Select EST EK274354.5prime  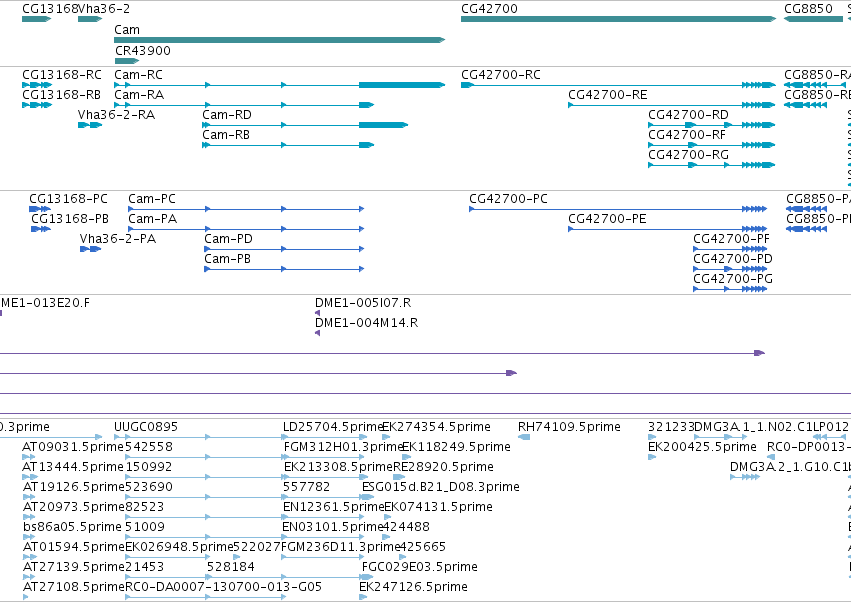pyautogui.click(x=386, y=437)
